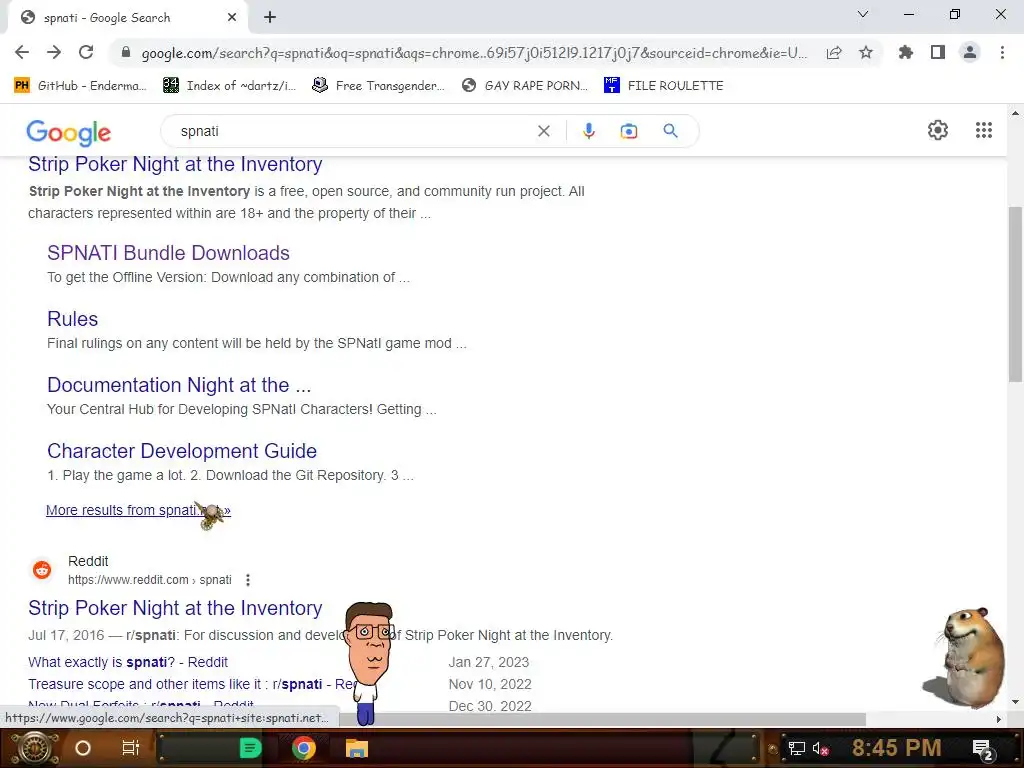The height and width of the screenshot is (768, 1024).
Task: Toggle the browser side panel
Action: [x=938, y=52]
